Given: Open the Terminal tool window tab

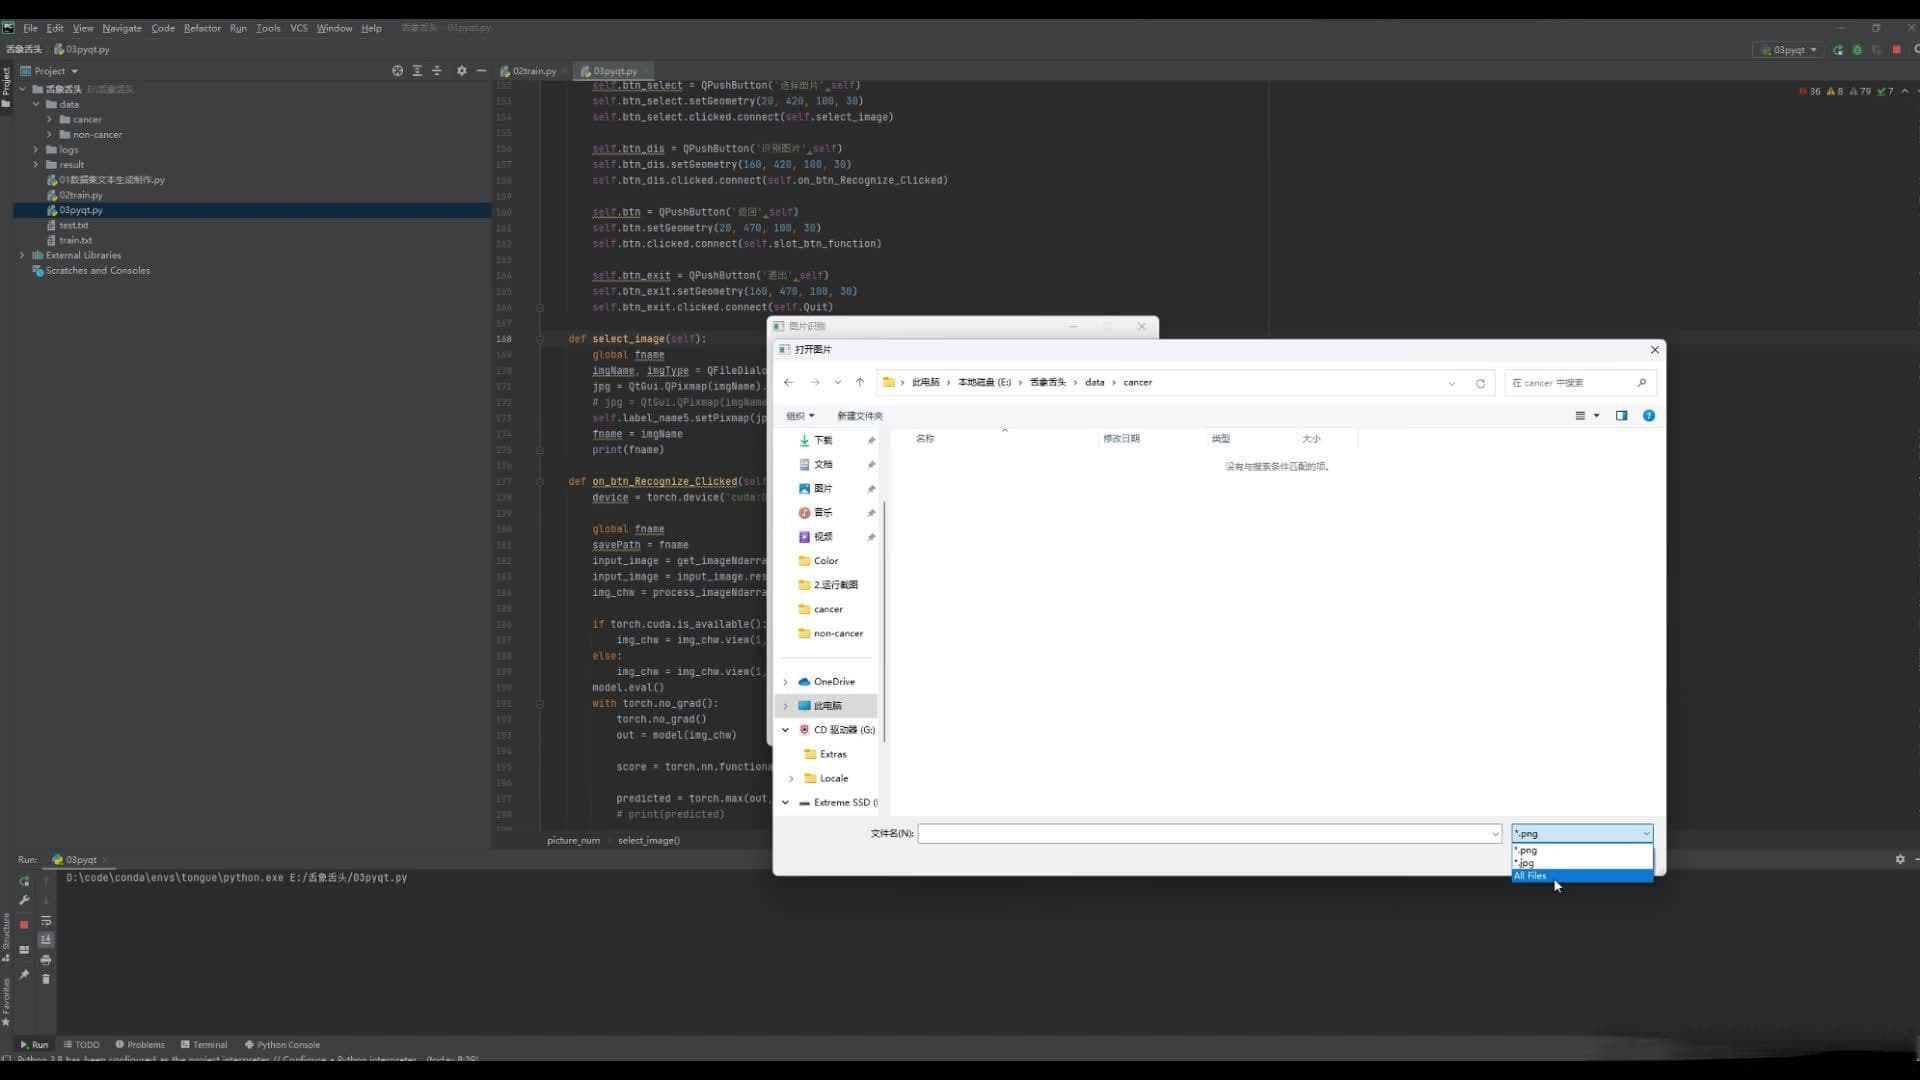Looking at the screenshot, I should coord(204,1045).
